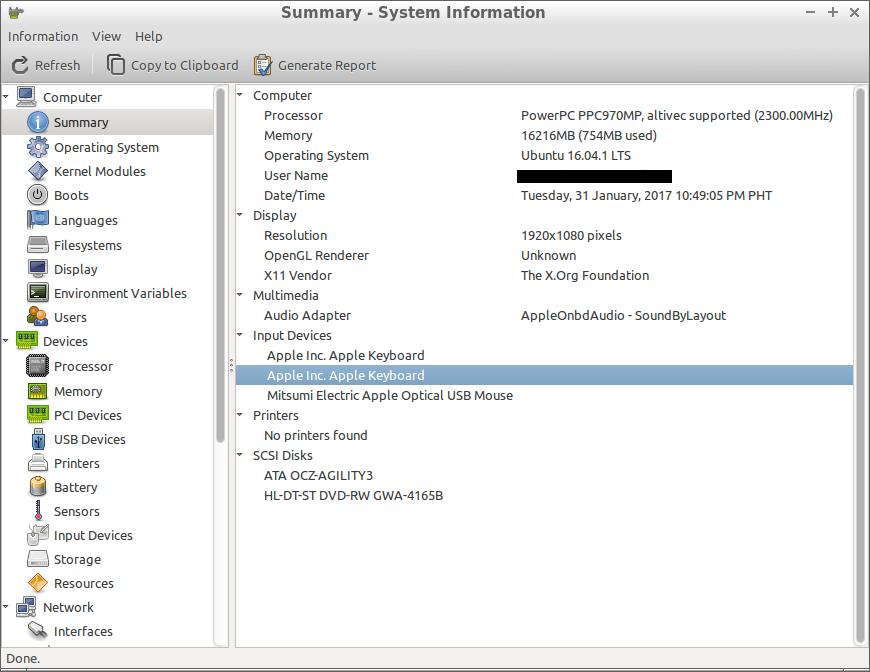Open the Storage disk icon
This screenshot has height=672, width=870.
click(x=38, y=559)
